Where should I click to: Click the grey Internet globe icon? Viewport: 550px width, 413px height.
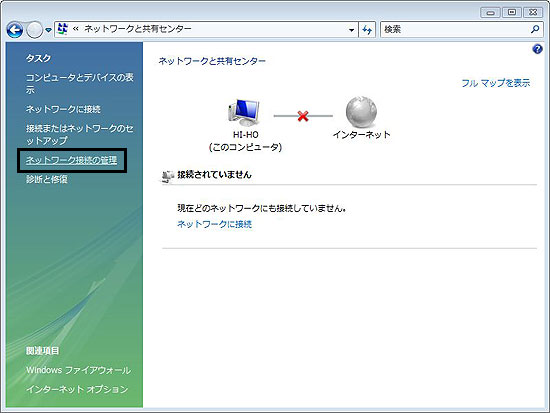click(361, 112)
